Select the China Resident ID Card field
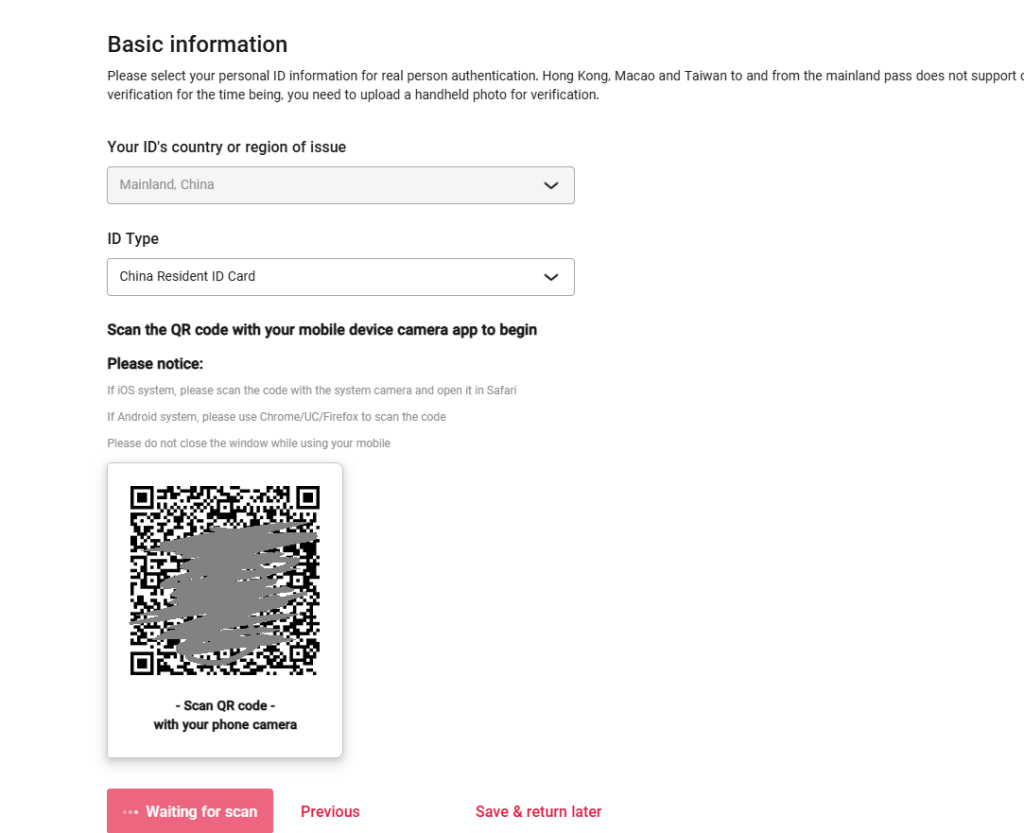The image size is (1024, 833). tap(340, 277)
